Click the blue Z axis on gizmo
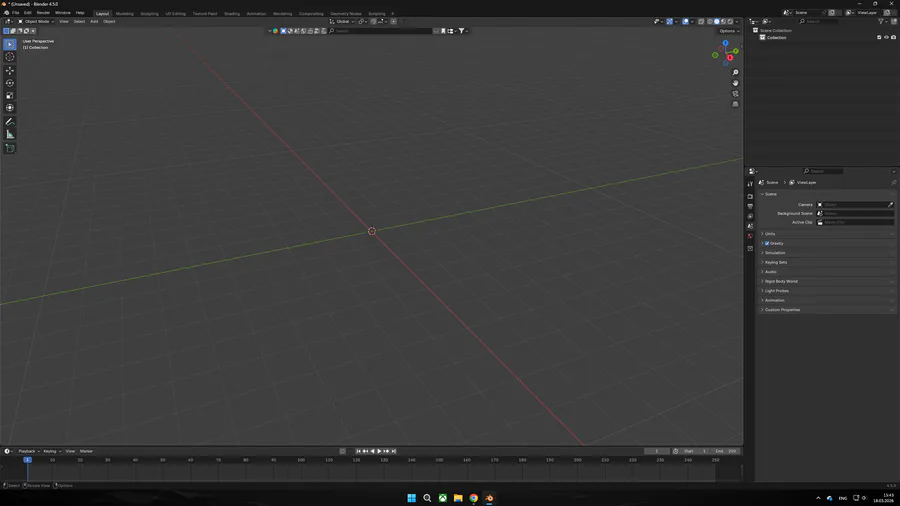 [726, 43]
